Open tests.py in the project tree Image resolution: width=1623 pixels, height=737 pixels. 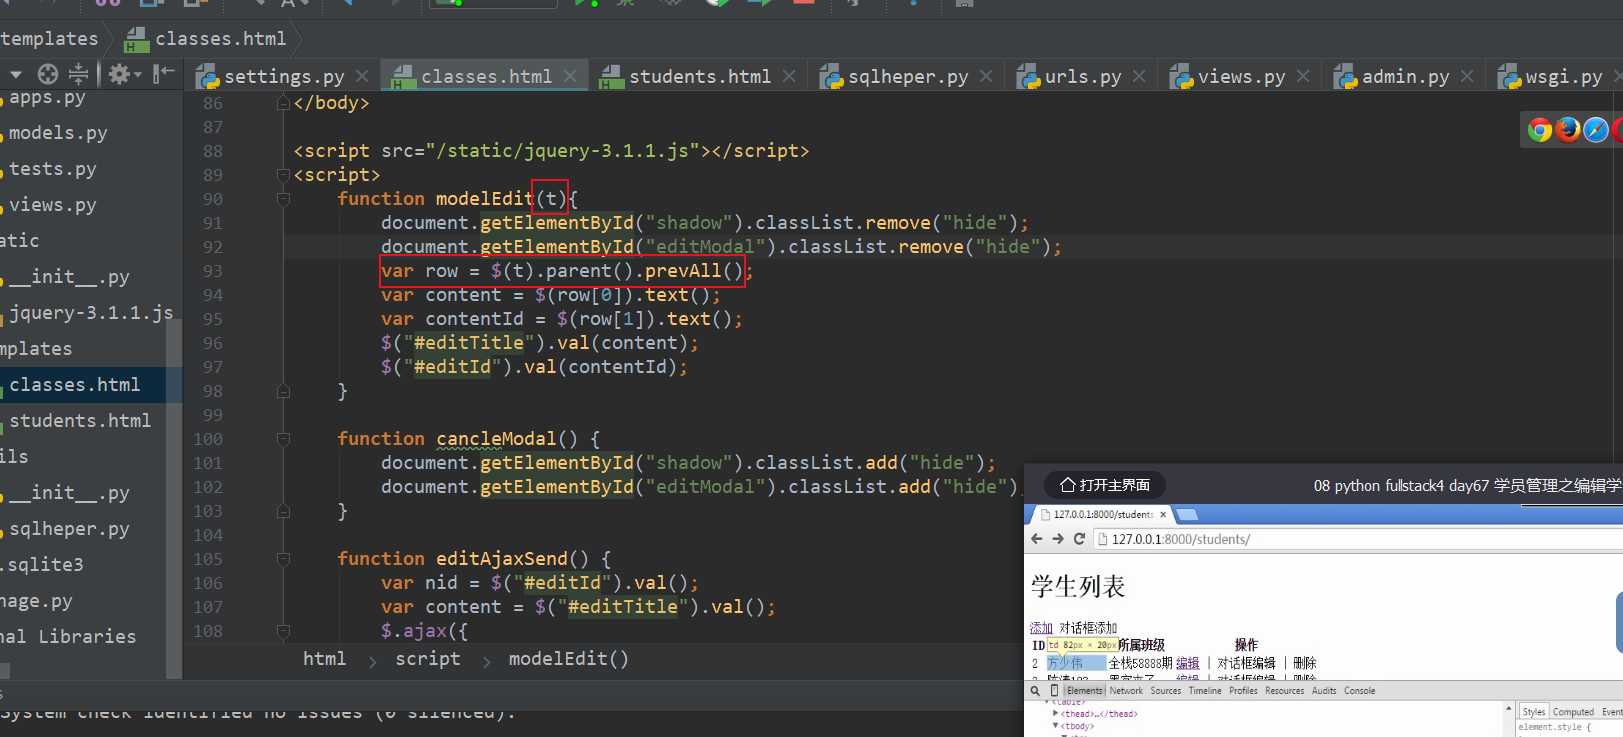tap(52, 169)
